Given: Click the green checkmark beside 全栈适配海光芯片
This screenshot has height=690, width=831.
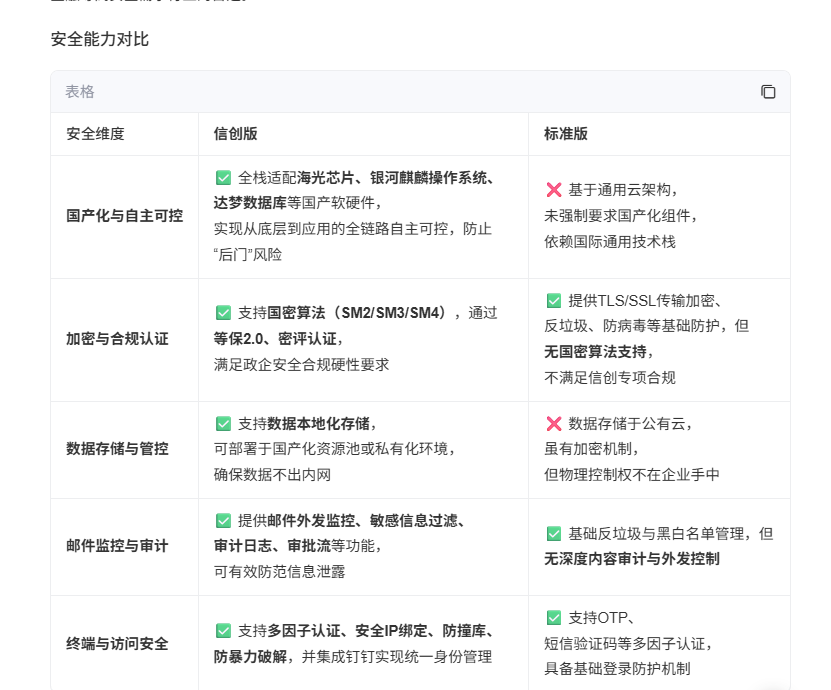Looking at the screenshot, I should [224, 177].
